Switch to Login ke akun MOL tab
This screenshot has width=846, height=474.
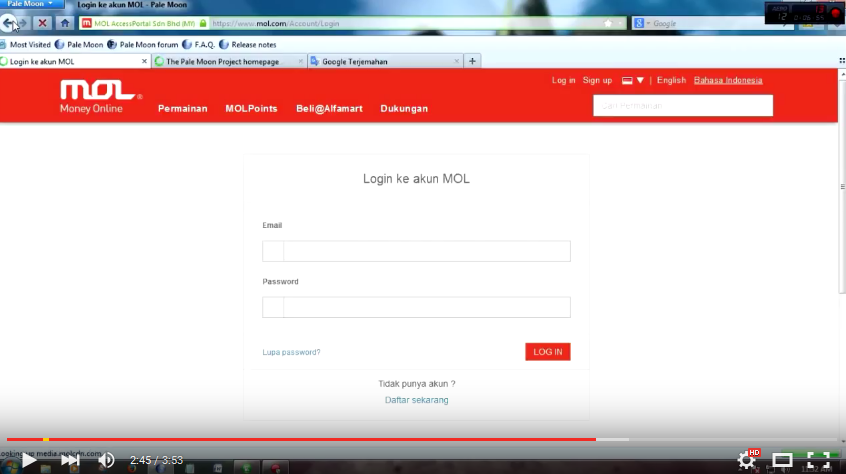(x=69, y=61)
